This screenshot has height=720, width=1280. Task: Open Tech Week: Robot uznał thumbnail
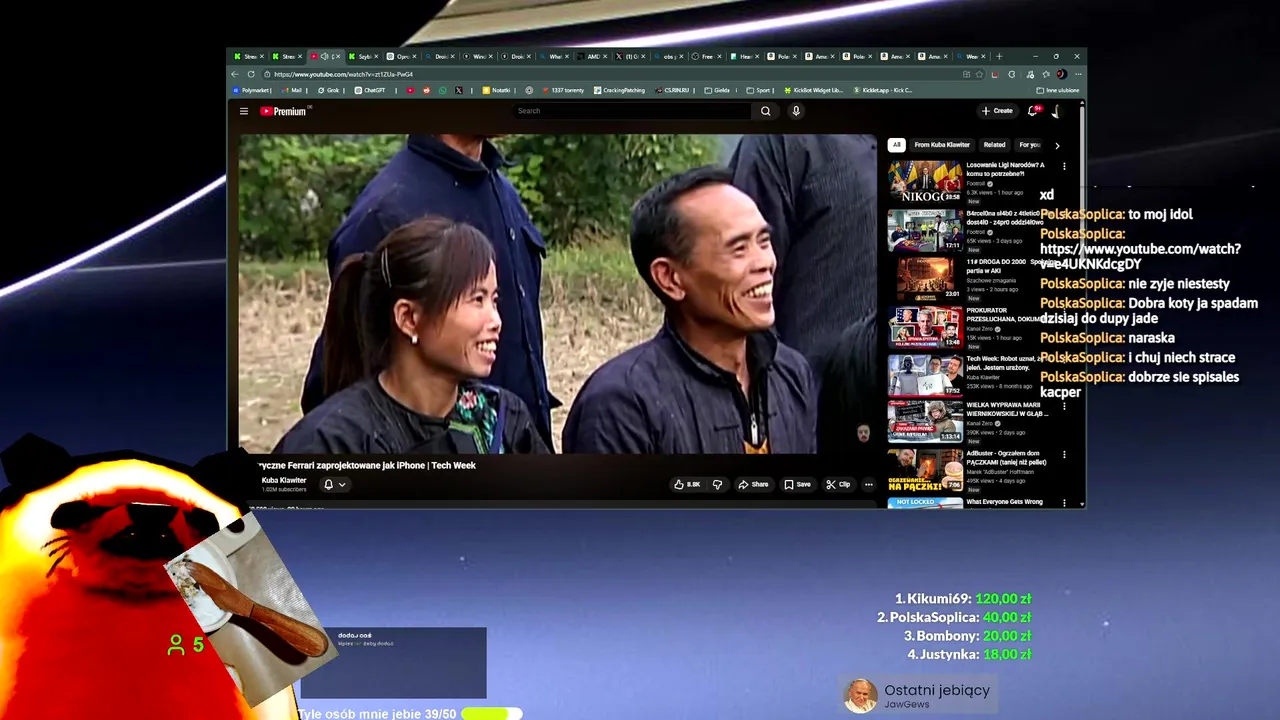click(925, 374)
